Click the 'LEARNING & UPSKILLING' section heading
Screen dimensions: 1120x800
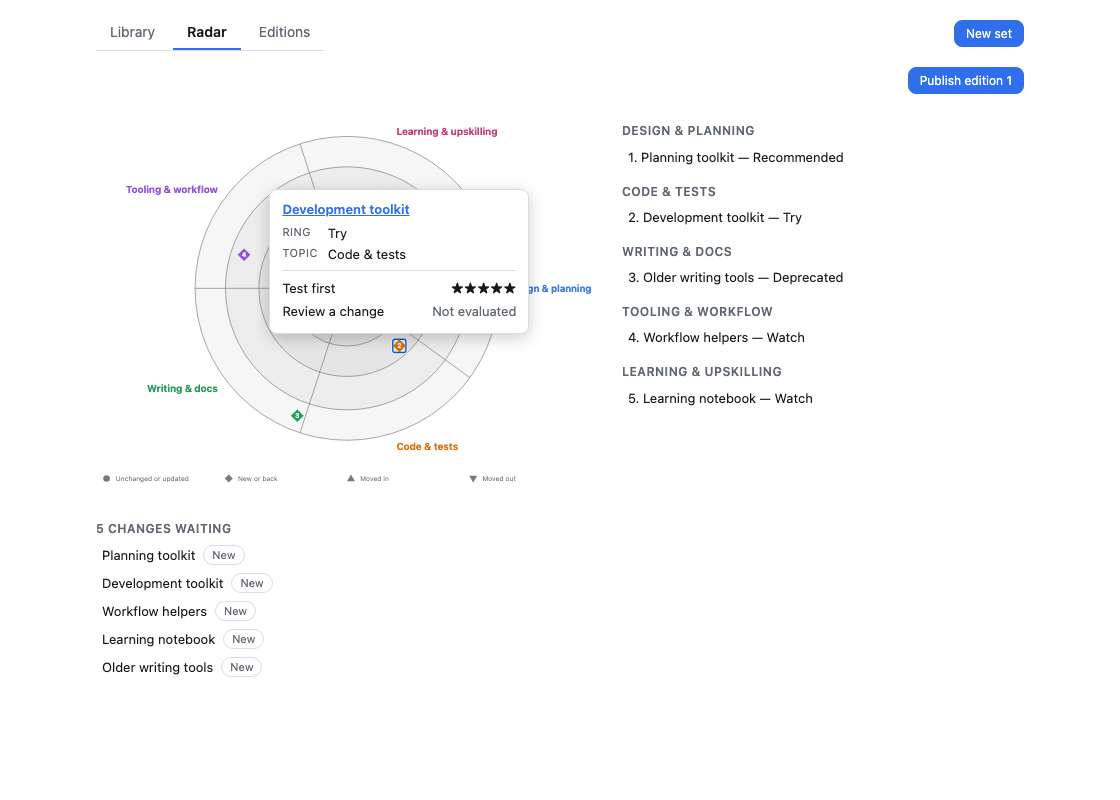click(701, 371)
